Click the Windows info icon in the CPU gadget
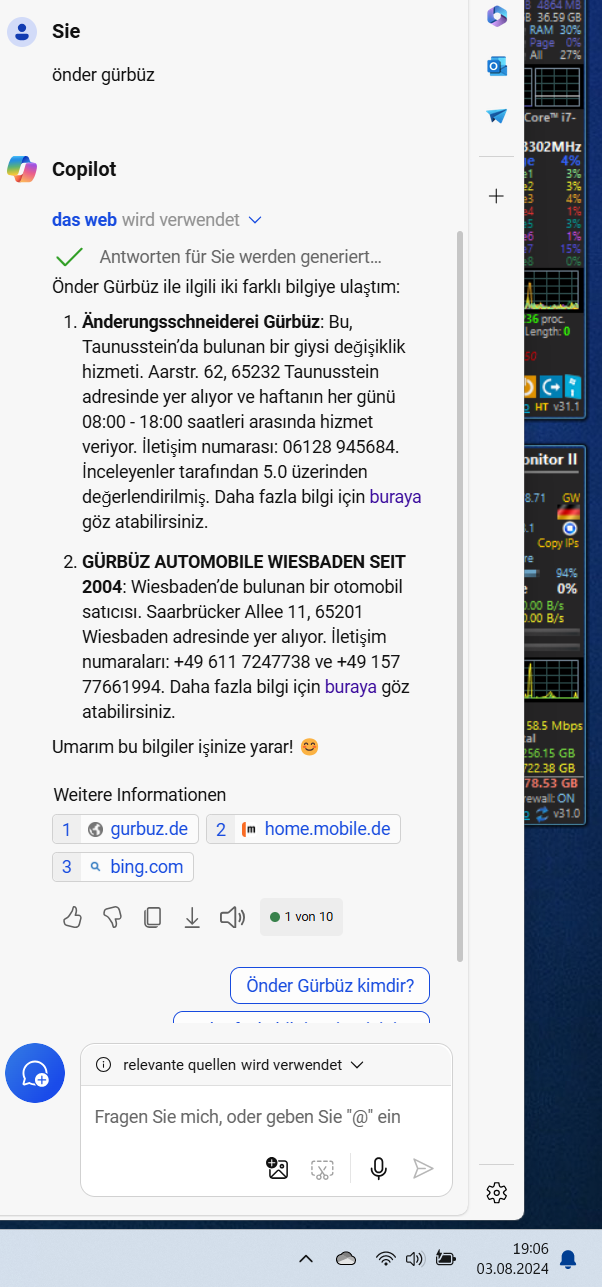This screenshot has width=602, height=1287. point(572,386)
